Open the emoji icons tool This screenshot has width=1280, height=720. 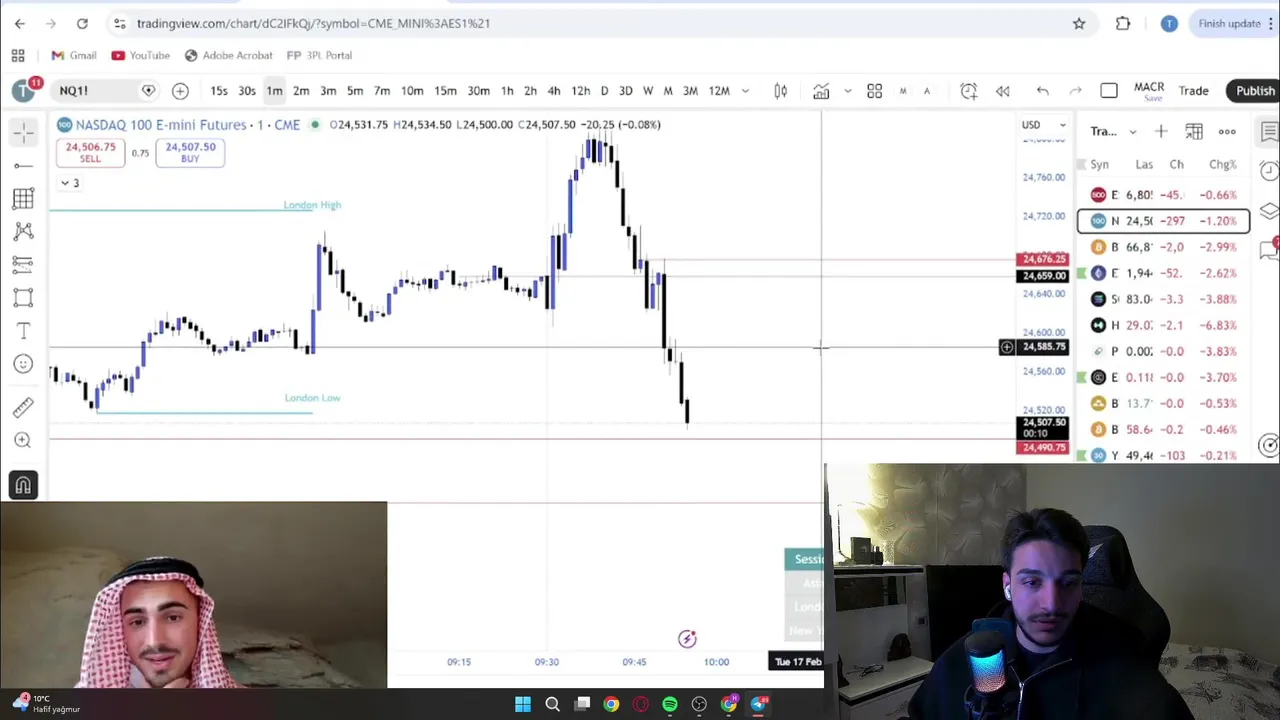click(23, 364)
